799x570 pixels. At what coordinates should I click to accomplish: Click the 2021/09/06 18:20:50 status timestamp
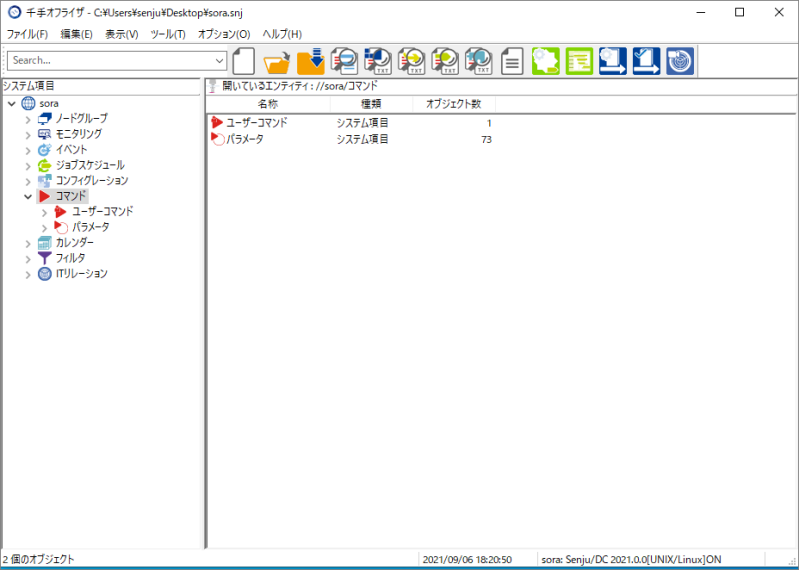tap(467, 559)
